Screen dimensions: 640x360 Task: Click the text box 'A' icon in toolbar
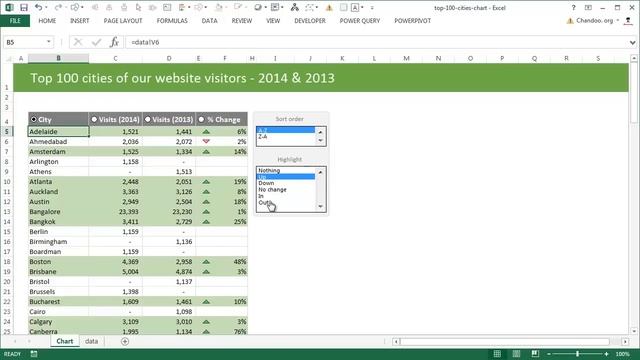[x=355, y=7]
